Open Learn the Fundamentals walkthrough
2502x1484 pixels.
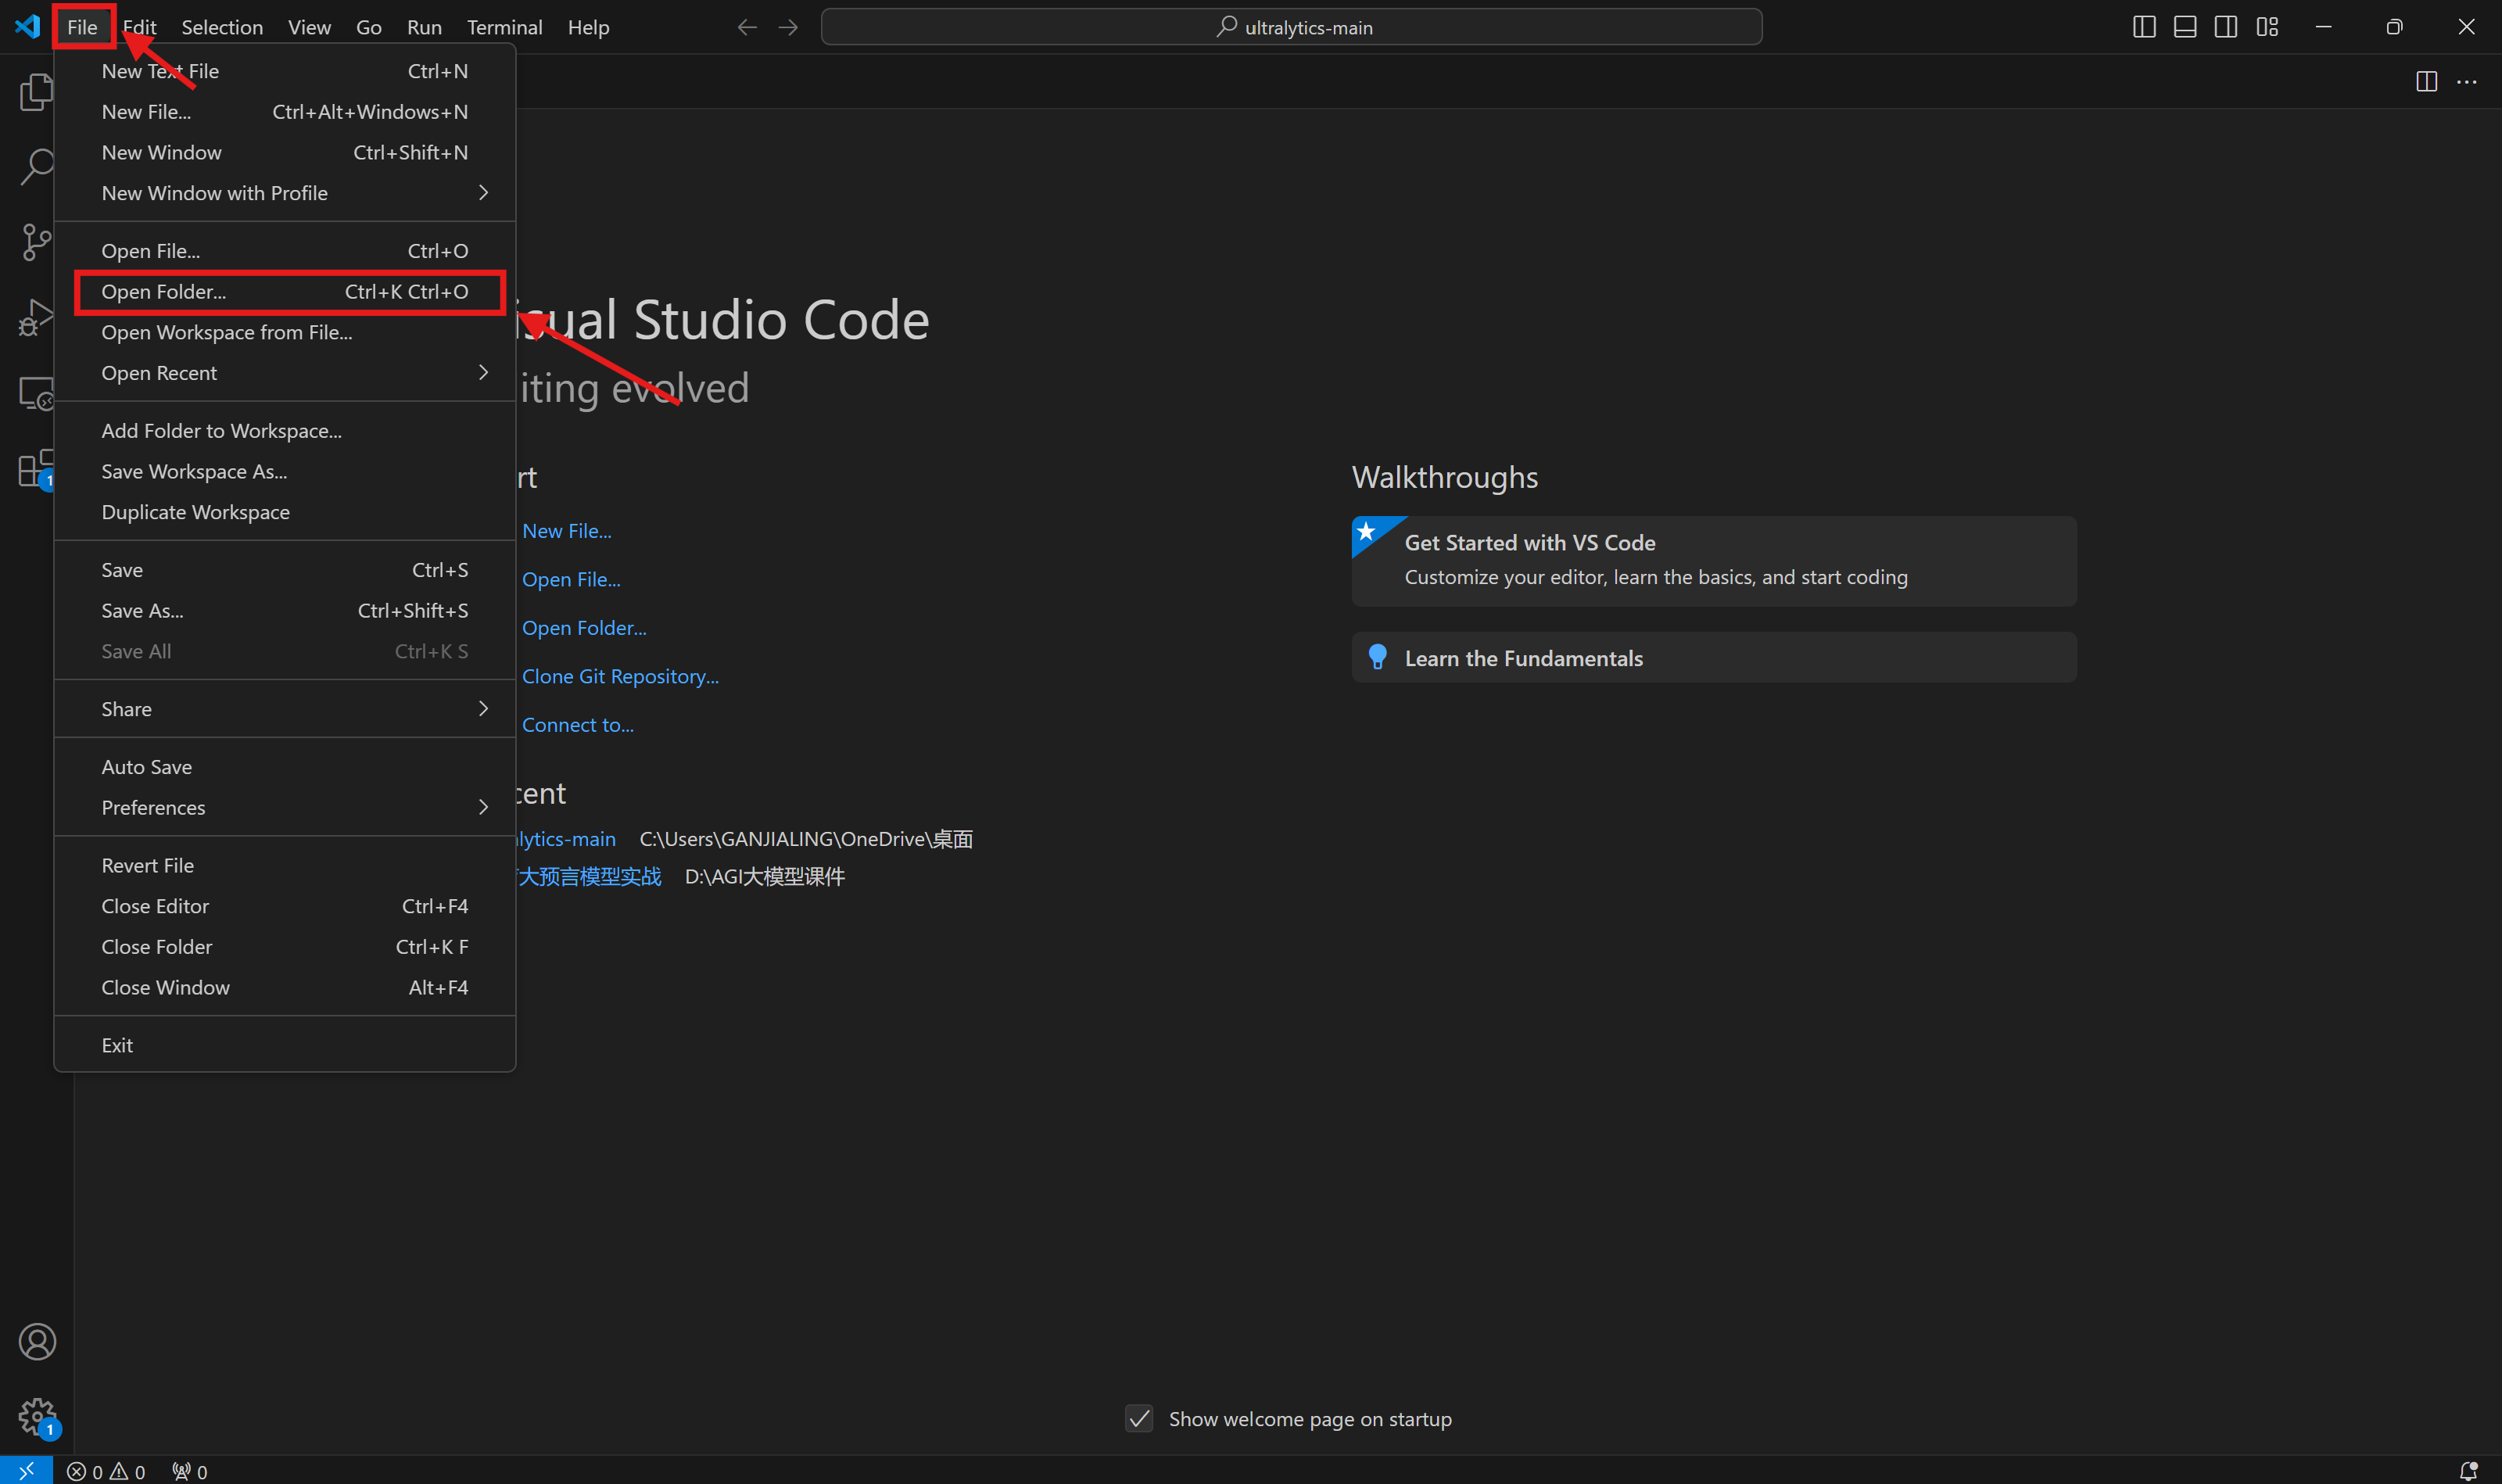click(1714, 658)
